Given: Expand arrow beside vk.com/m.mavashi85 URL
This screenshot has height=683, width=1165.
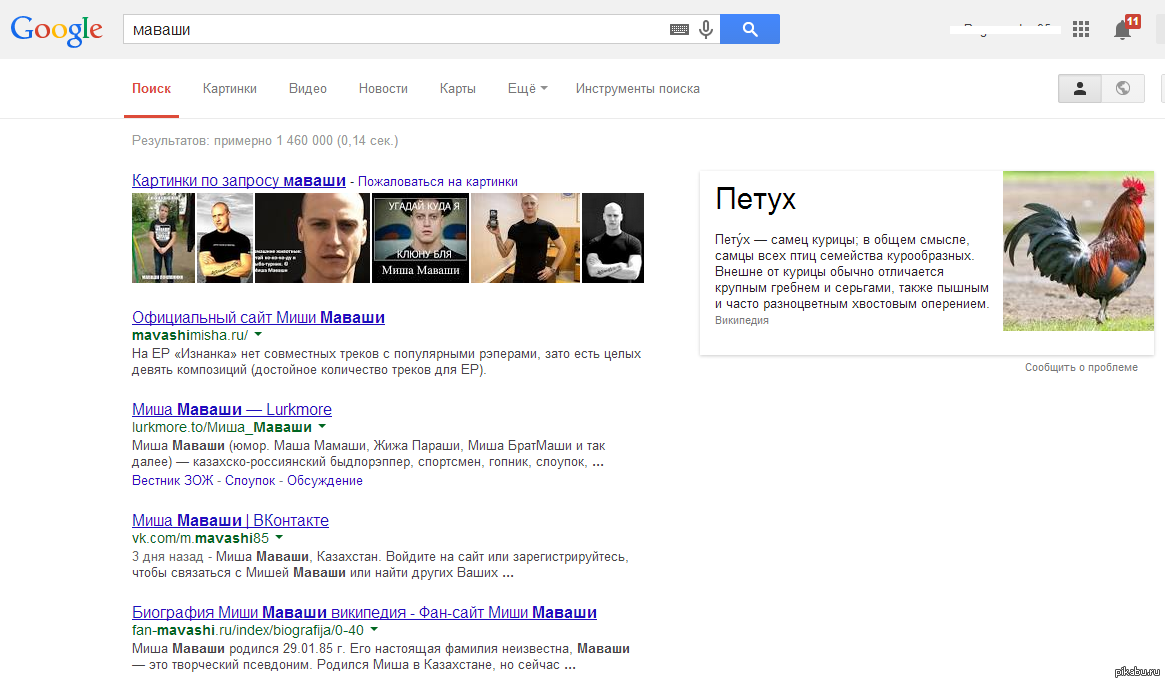Looking at the screenshot, I should (279, 538).
